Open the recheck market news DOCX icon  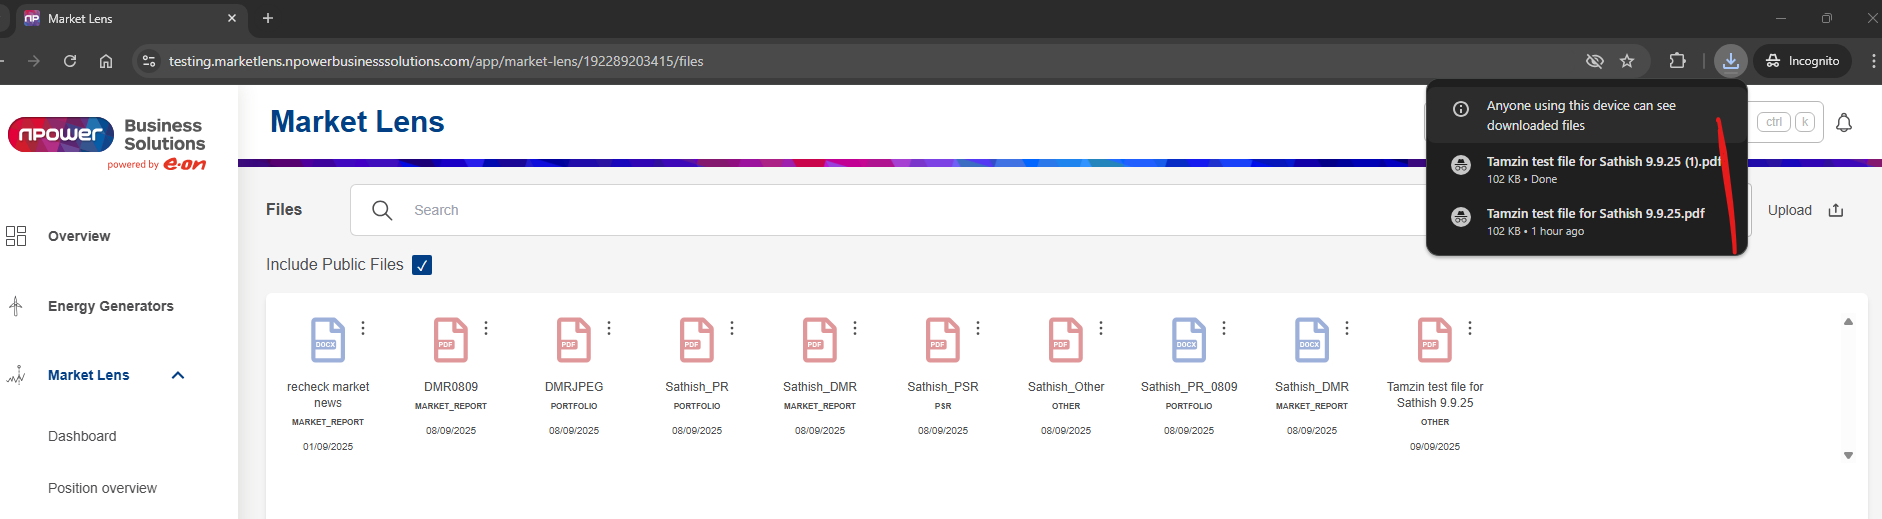pos(327,340)
